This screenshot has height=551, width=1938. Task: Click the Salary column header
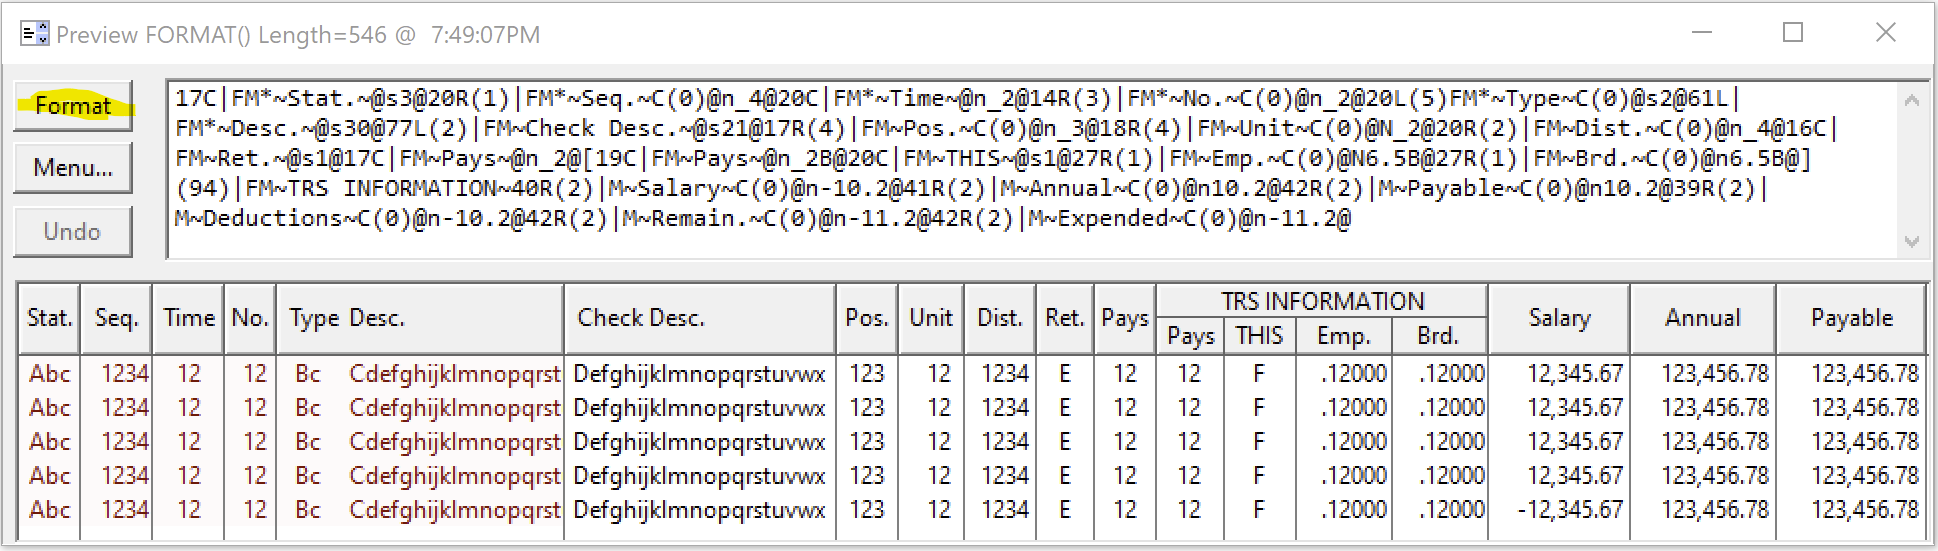point(1559,318)
